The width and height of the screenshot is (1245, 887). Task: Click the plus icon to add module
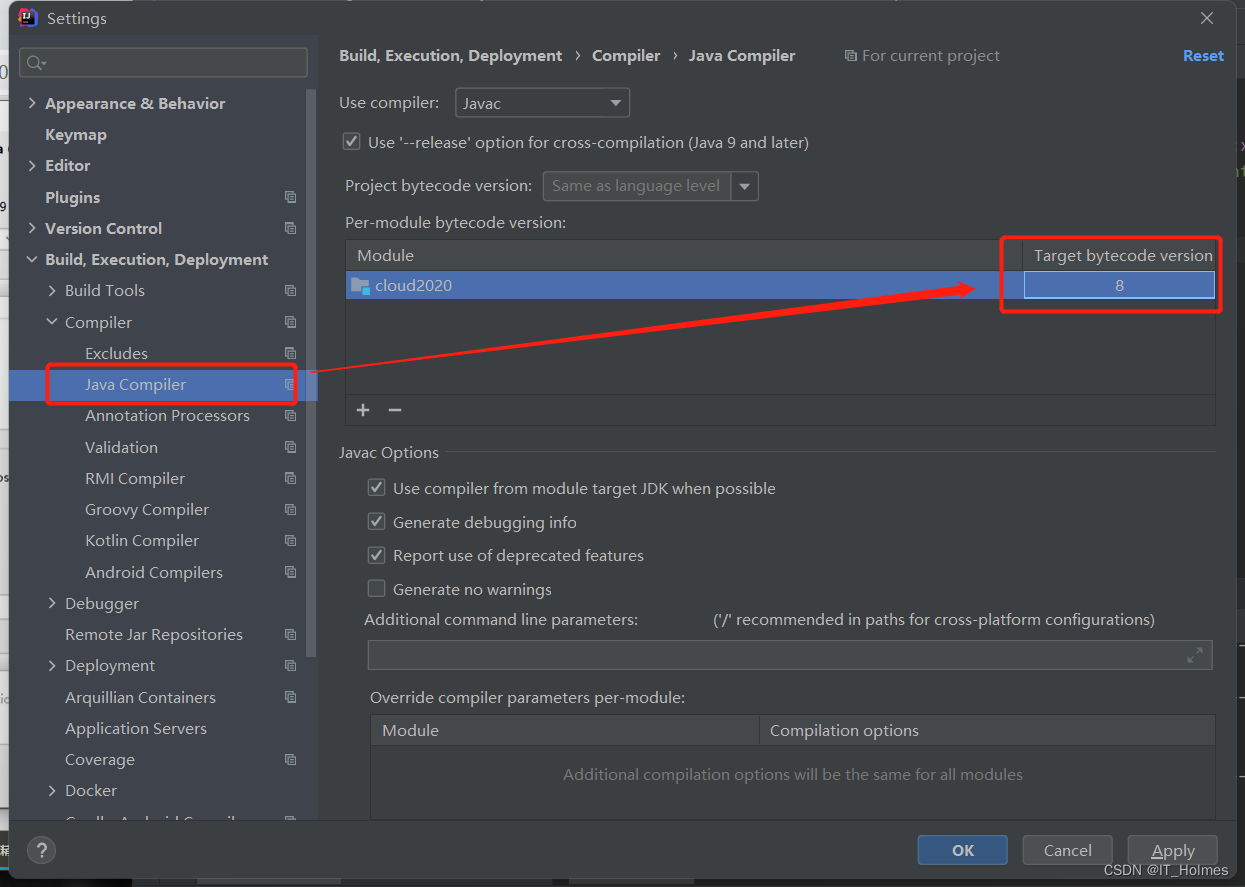point(363,410)
